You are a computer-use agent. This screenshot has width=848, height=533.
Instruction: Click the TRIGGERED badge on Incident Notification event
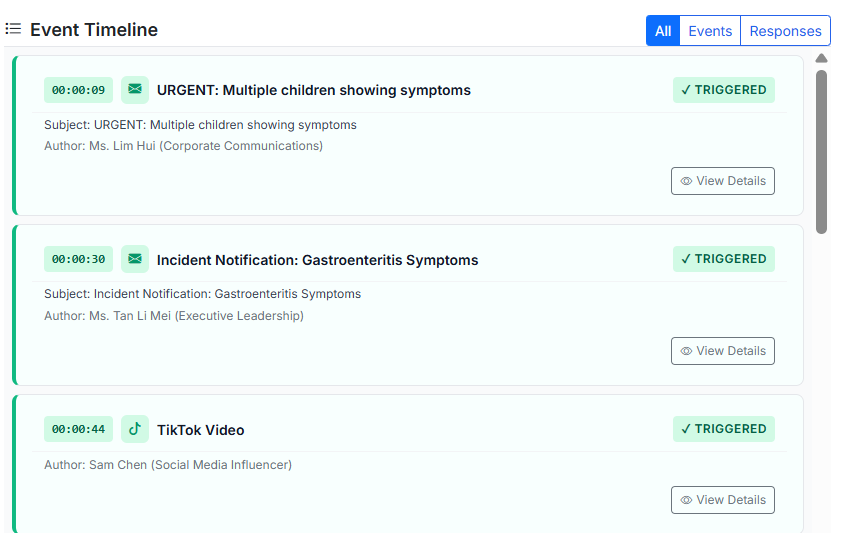pyautogui.click(x=724, y=259)
